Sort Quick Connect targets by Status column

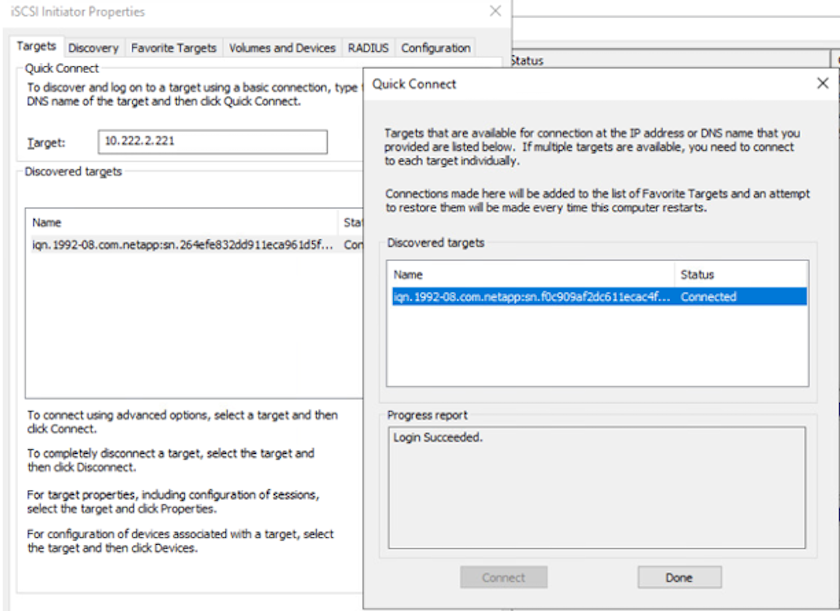click(740, 274)
